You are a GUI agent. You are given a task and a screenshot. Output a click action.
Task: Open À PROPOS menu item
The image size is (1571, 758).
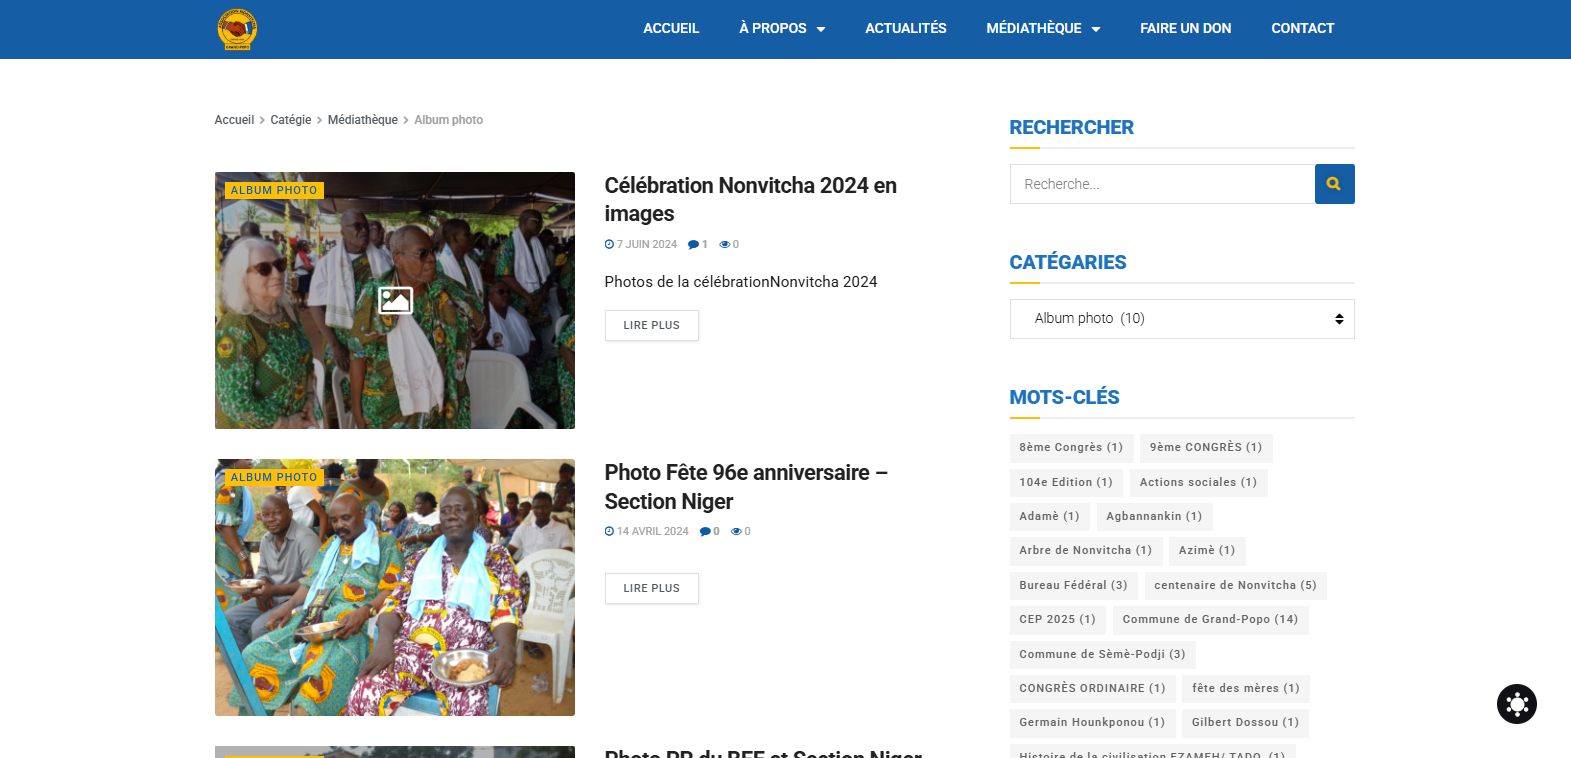click(x=772, y=28)
